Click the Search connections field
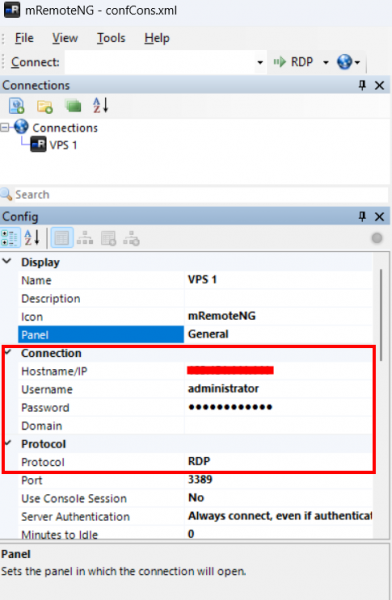Screen dimensions: 392x600 pyautogui.click(x=201, y=194)
